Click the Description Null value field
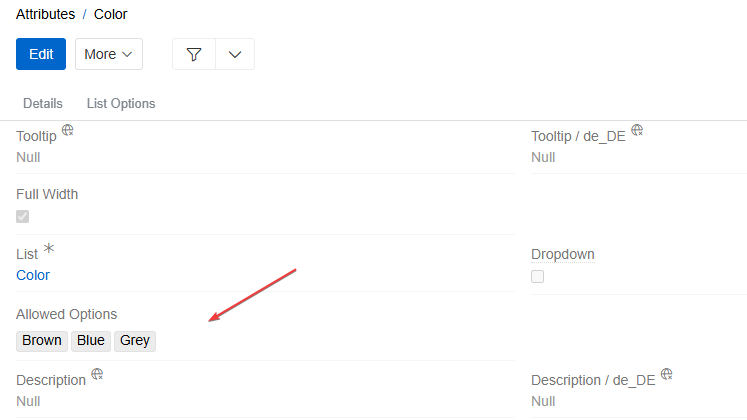Screen dimensions: 747x420 (28, 401)
